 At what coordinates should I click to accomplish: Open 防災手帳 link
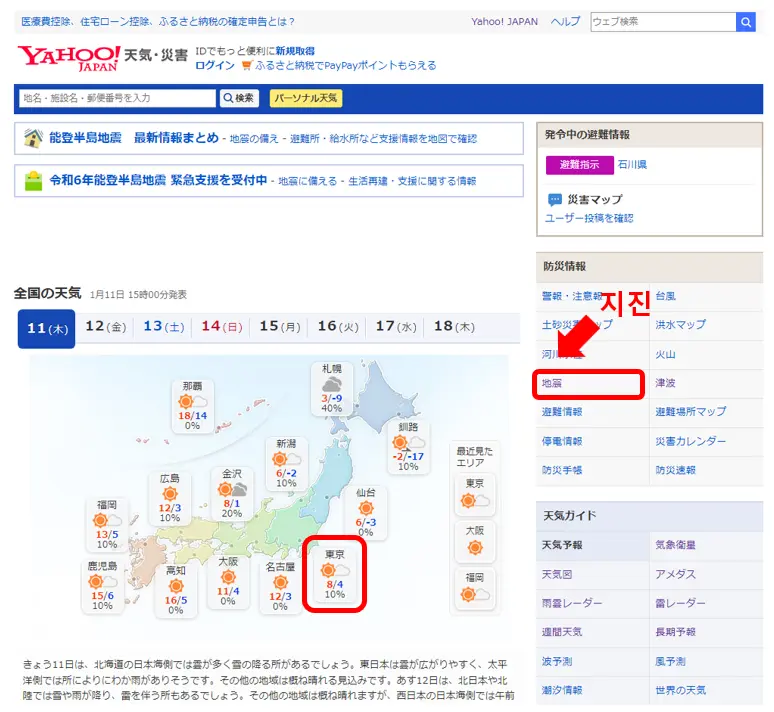click(562, 470)
